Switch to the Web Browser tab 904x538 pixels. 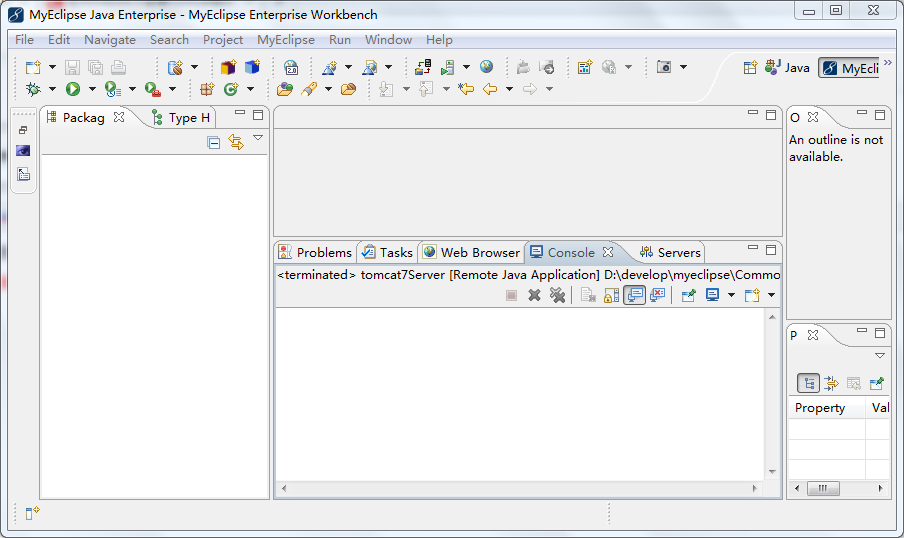[471, 253]
